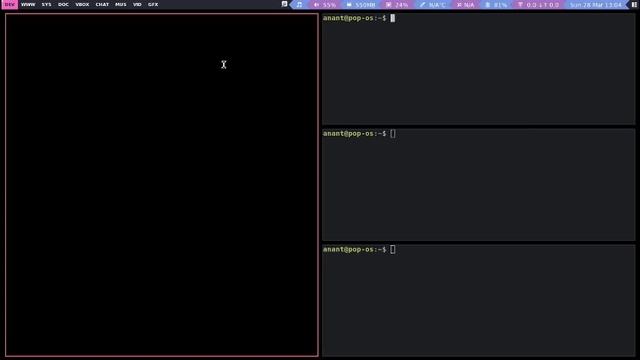Click the anant@pop-os prompt in middle terminal

click(x=354, y=133)
